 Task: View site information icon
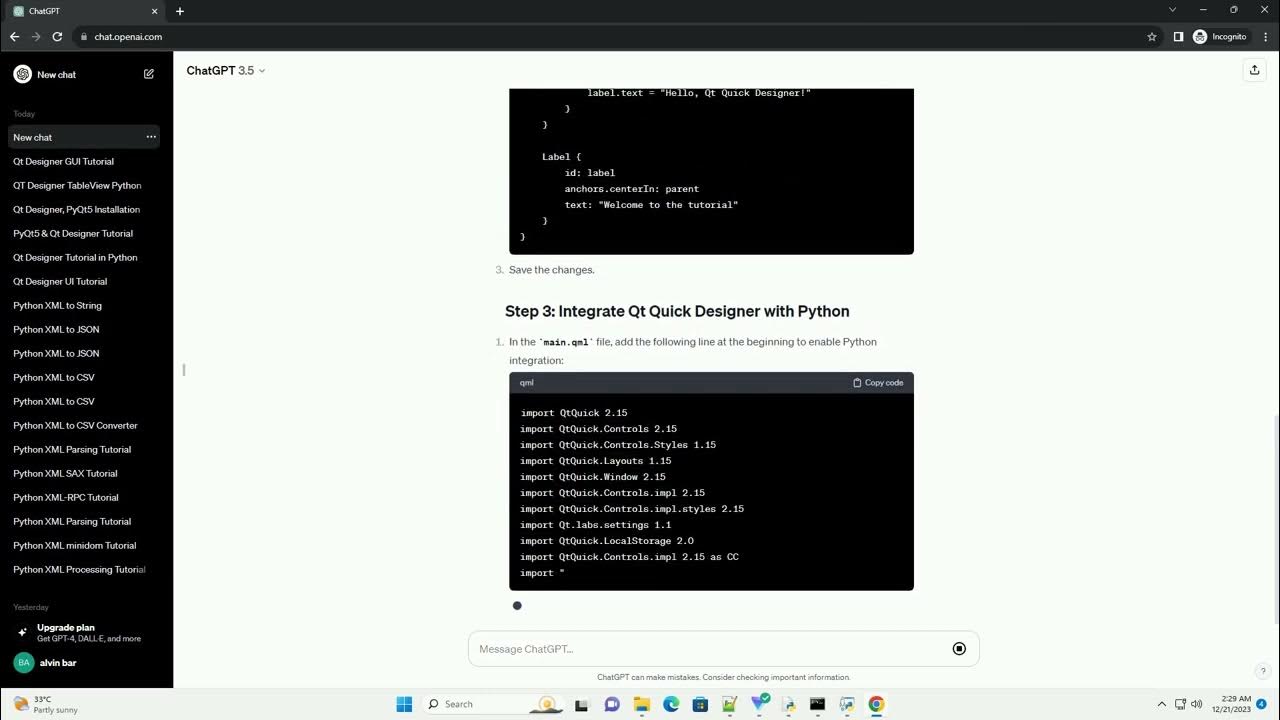coord(83,37)
